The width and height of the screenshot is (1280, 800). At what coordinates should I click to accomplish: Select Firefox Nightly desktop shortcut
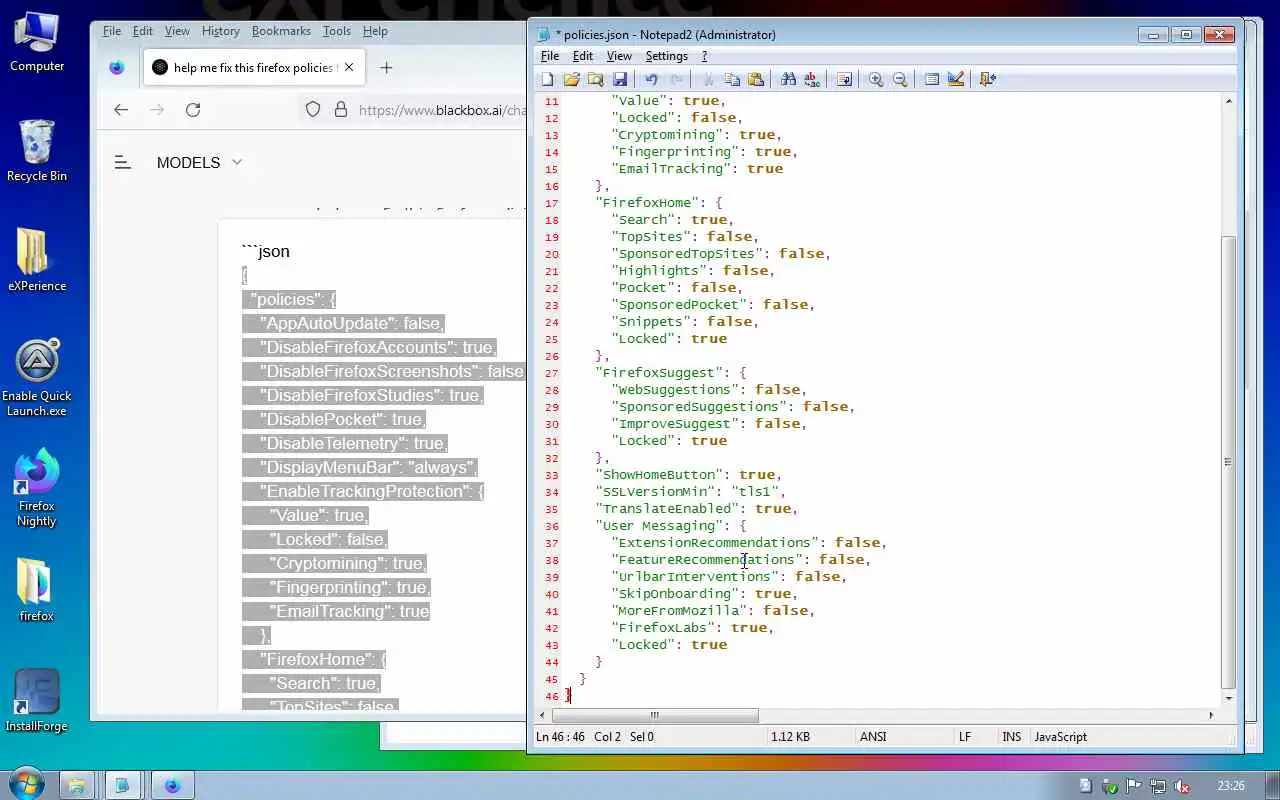(37, 488)
